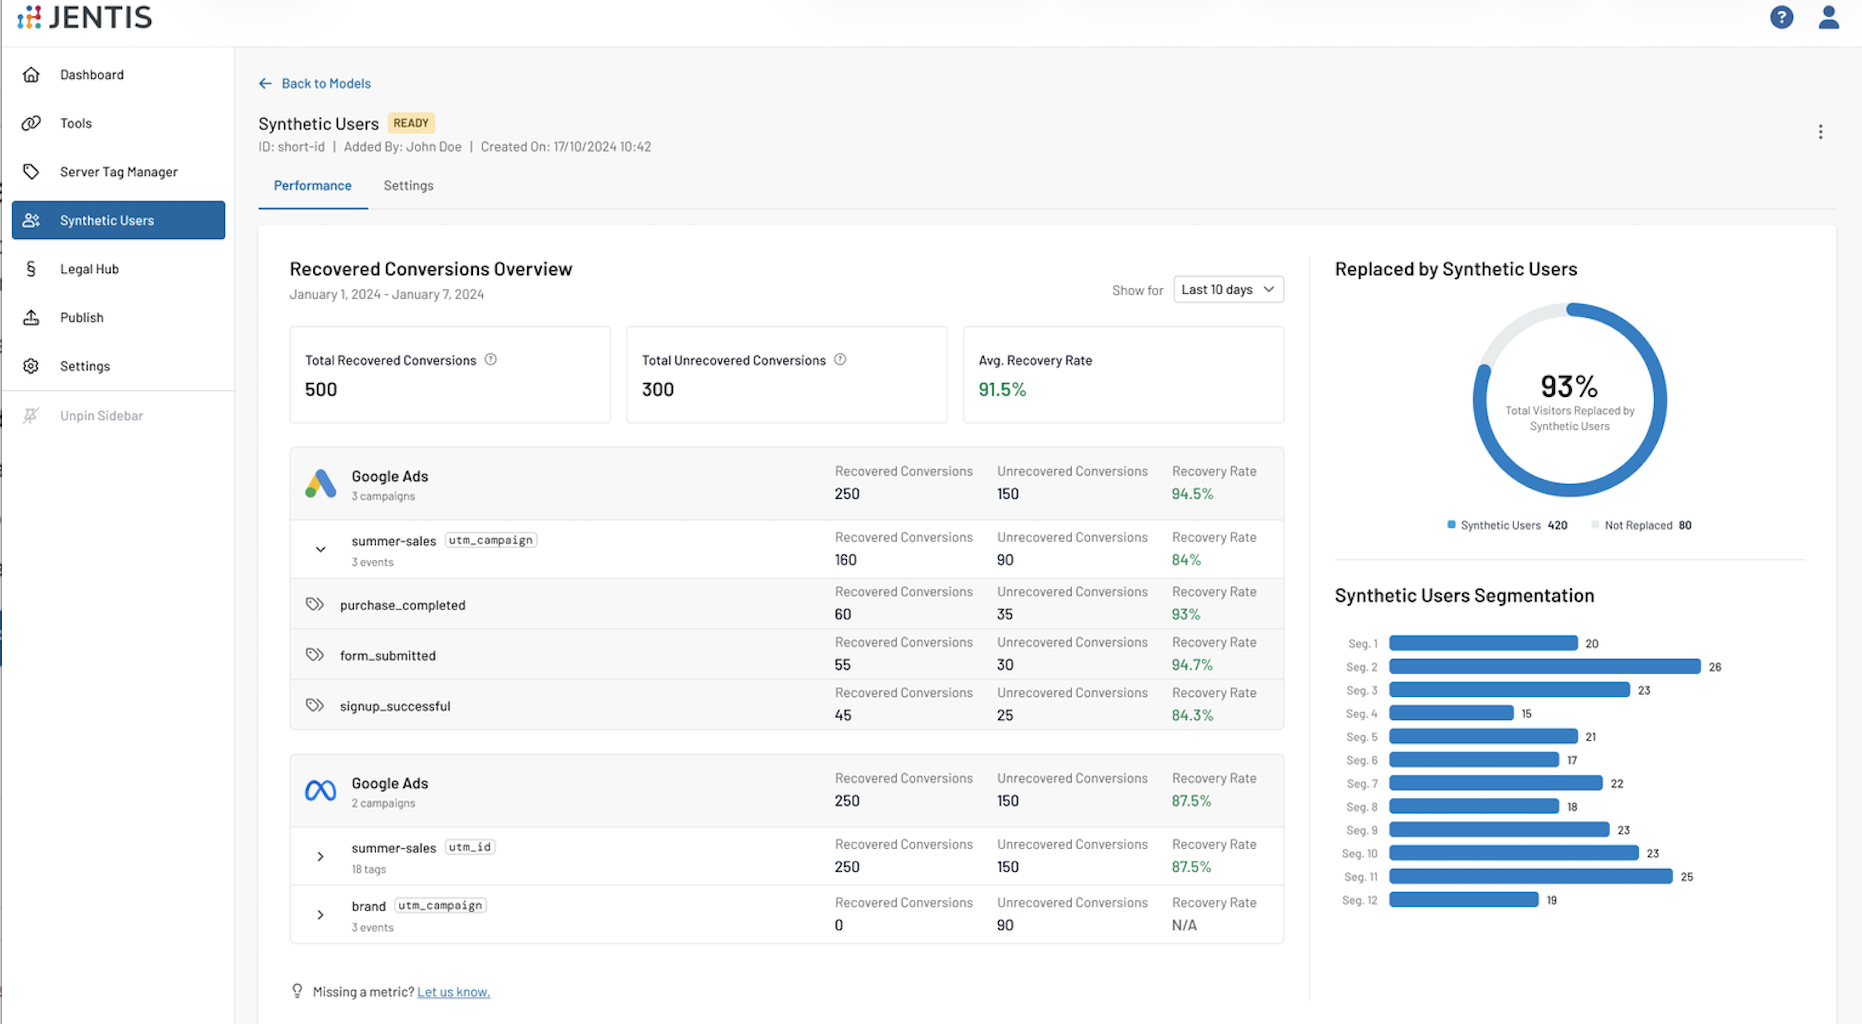Unpin the sidebar

pos(100,416)
